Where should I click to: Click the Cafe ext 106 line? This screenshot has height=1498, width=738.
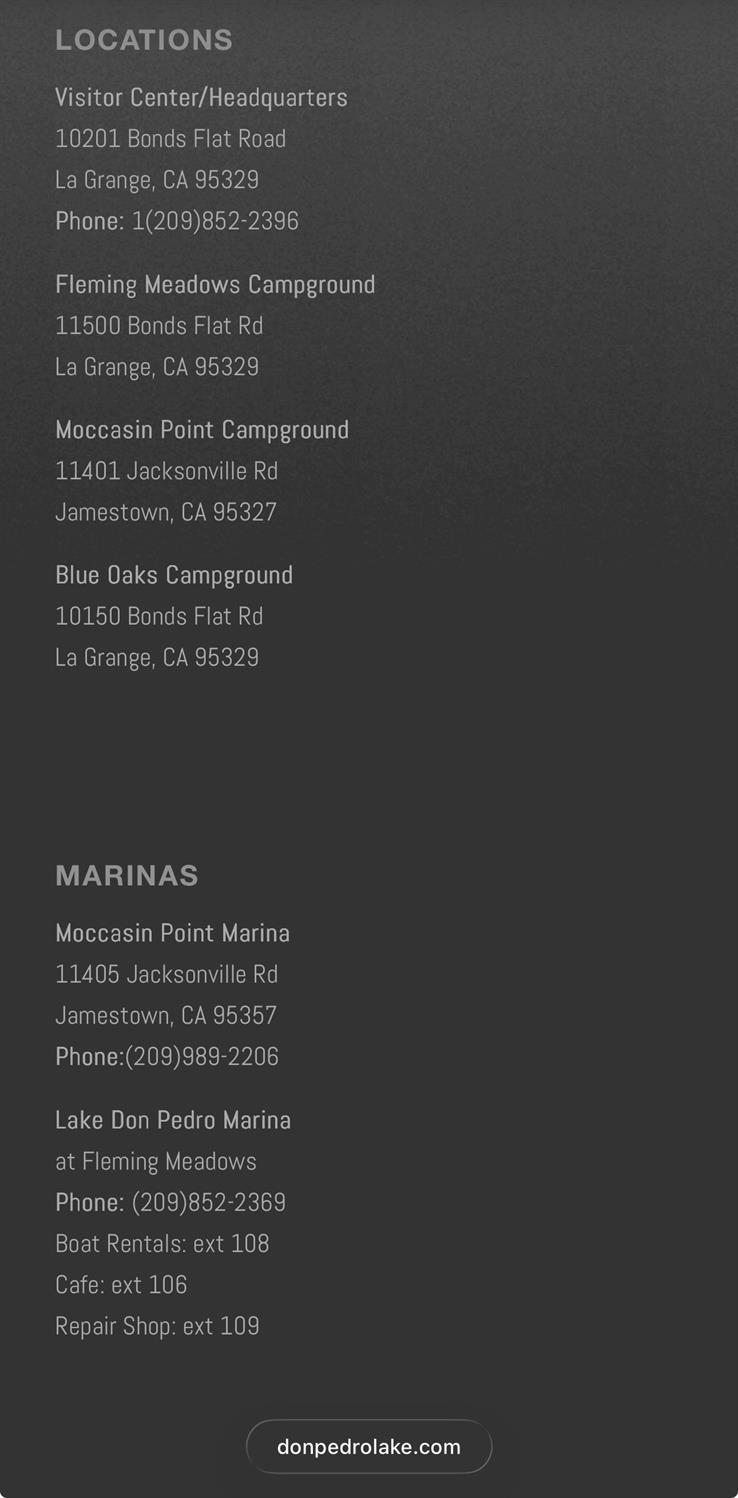click(121, 1285)
